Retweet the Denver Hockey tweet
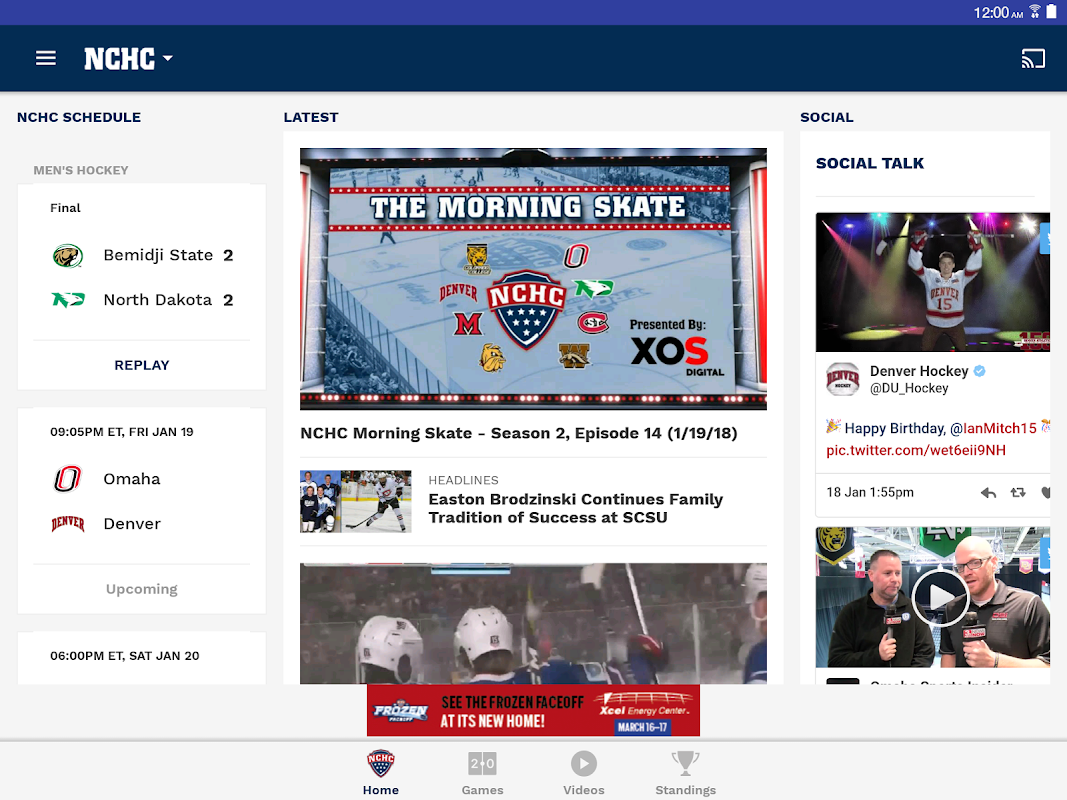This screenshot has height=800, width=1067. (x=1018, y=493)
